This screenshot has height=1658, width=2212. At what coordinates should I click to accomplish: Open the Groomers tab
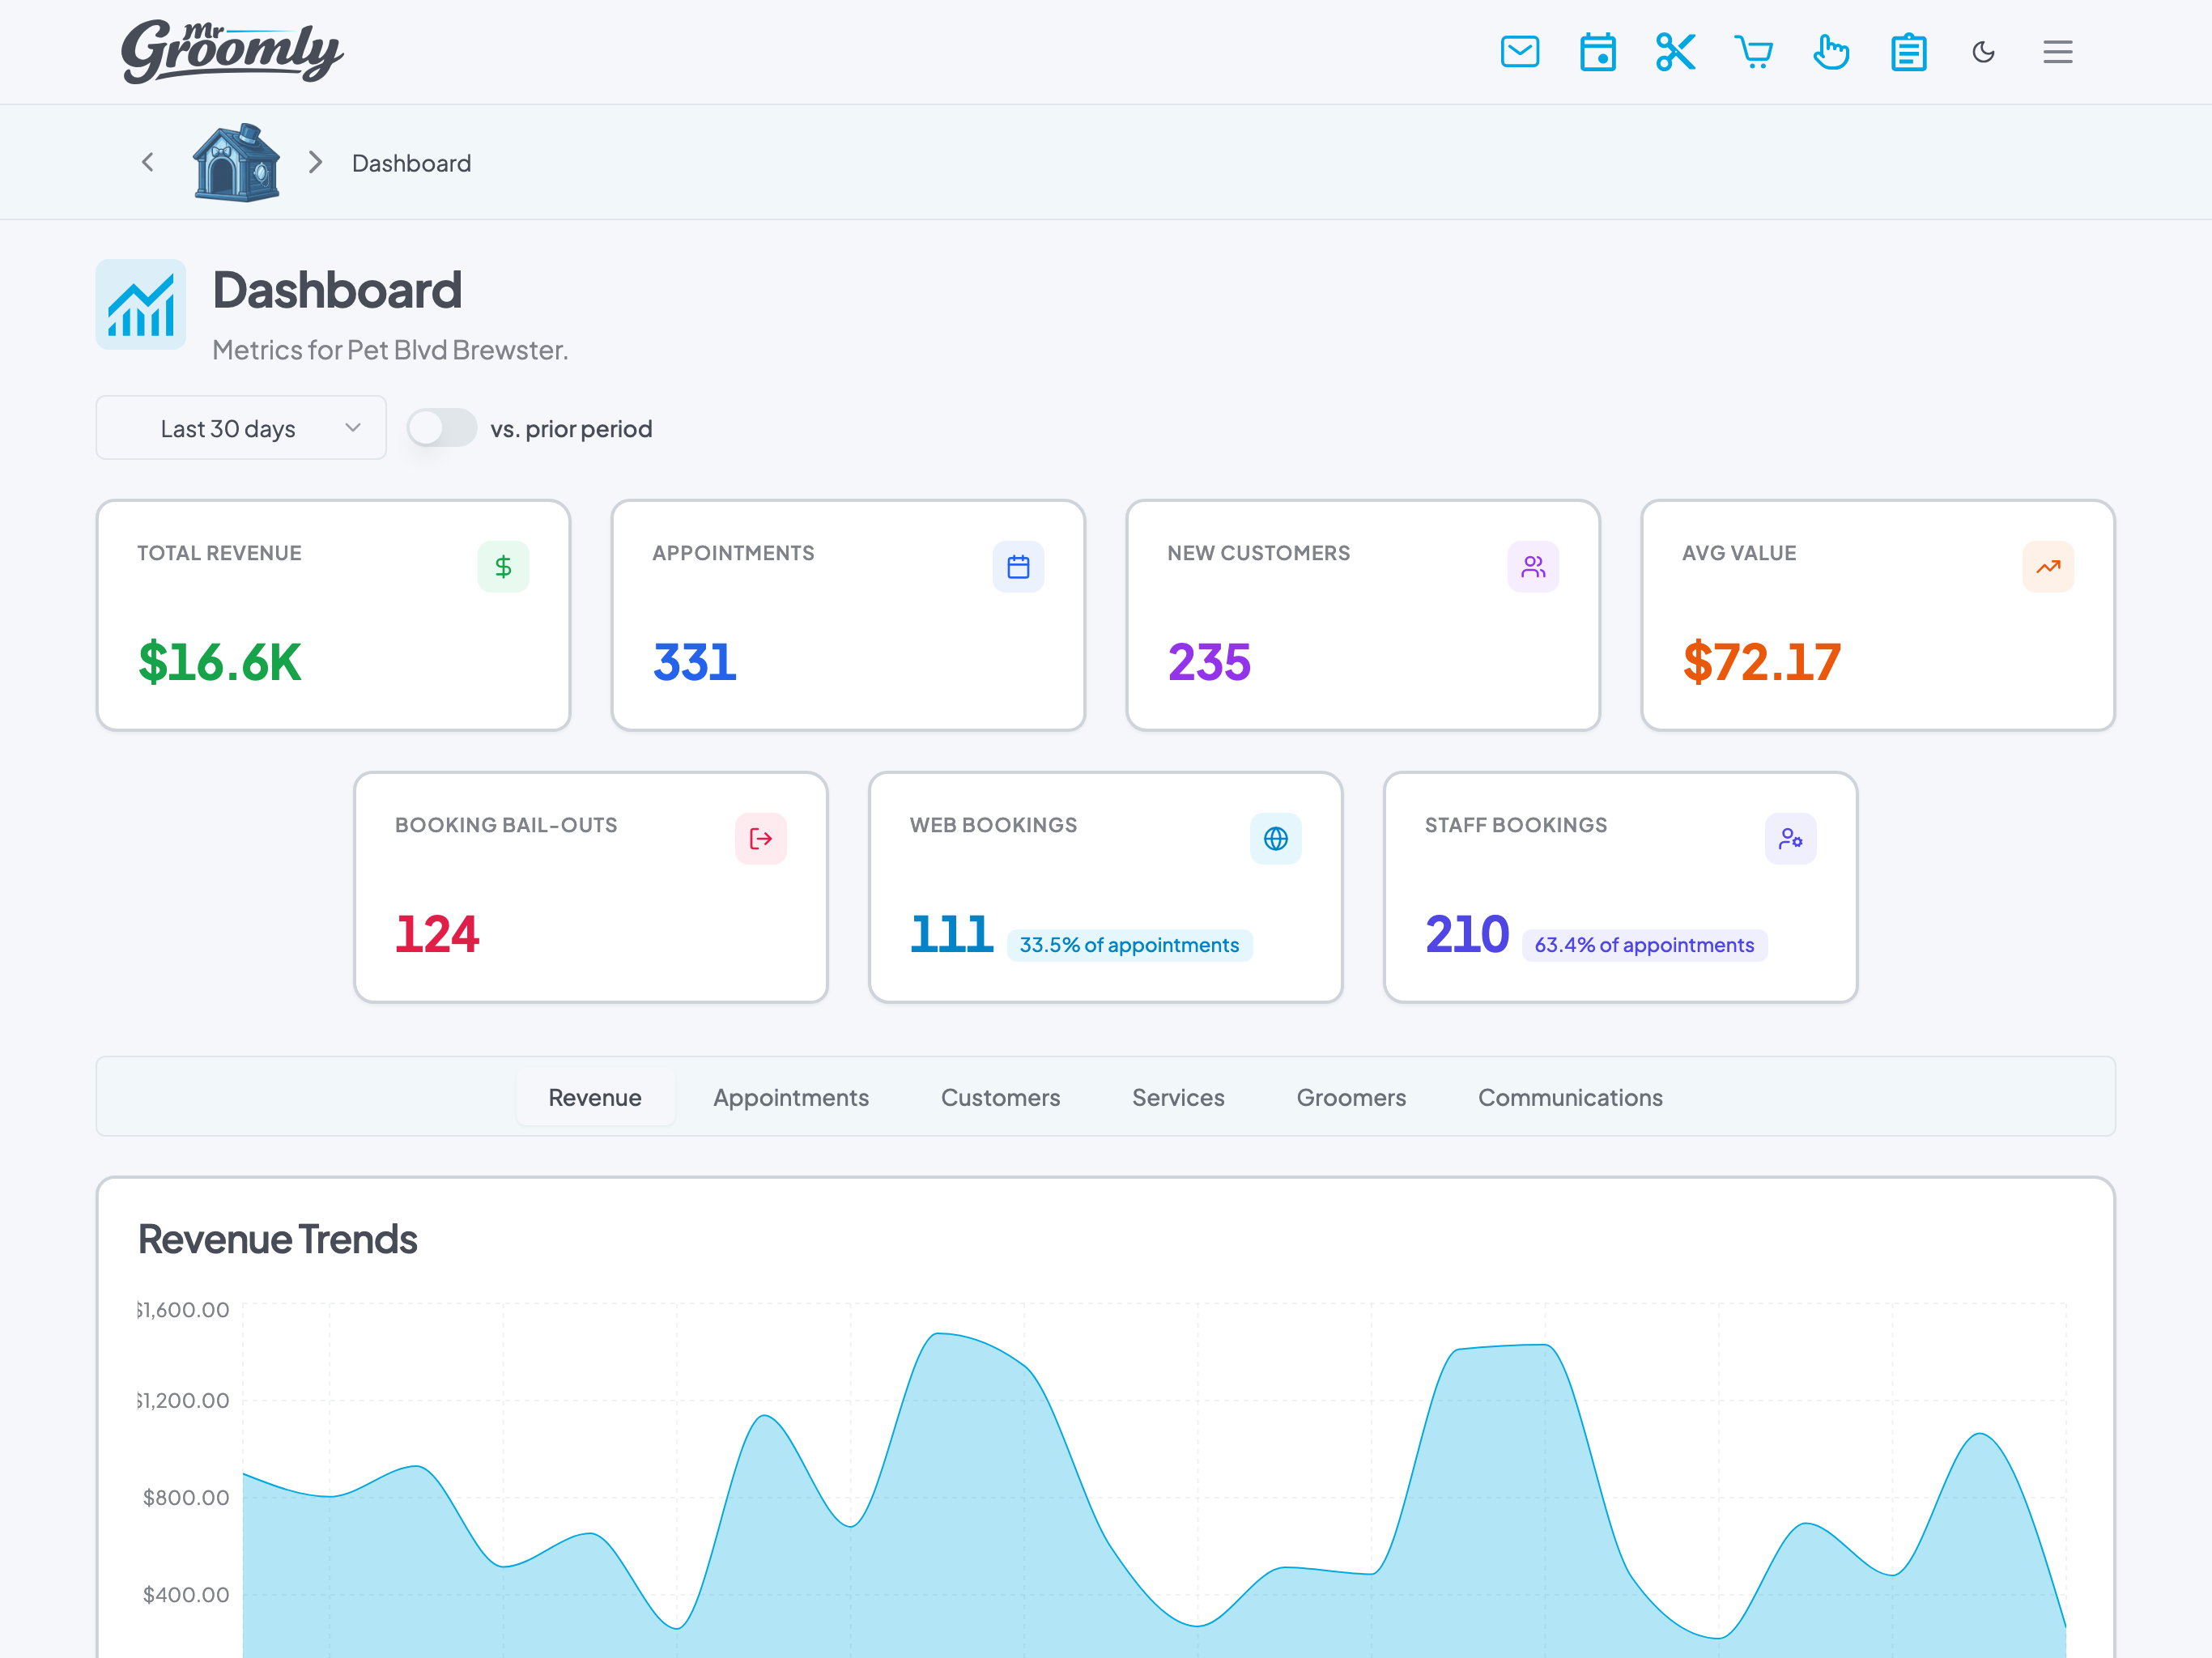point(1351,1097)
